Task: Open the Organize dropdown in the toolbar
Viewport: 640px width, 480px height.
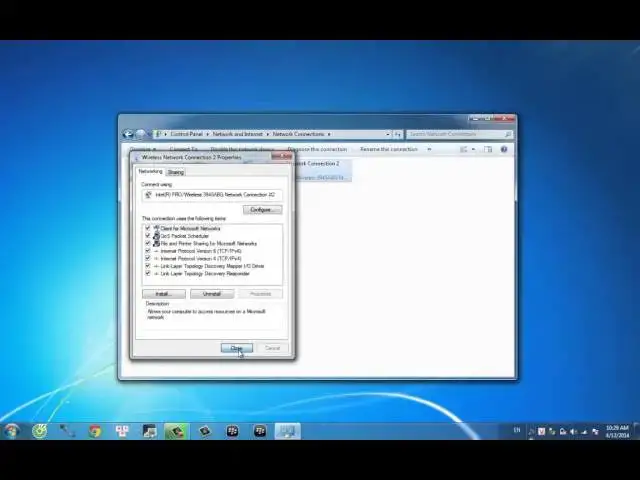Action: click(x=143, y=149)
